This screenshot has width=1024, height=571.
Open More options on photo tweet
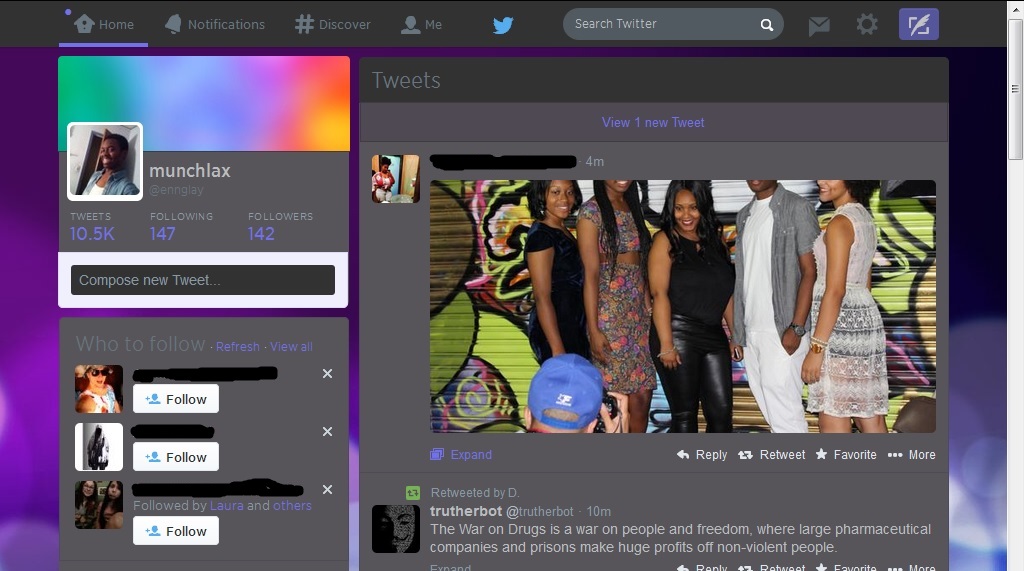coord(912,455)
